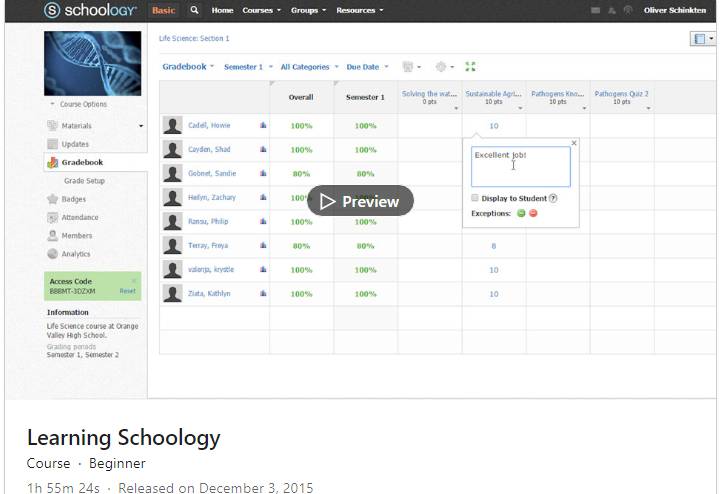The image size is (722, 494).
Task: Open the connection requests icon
Action: (x=611, y=10)
